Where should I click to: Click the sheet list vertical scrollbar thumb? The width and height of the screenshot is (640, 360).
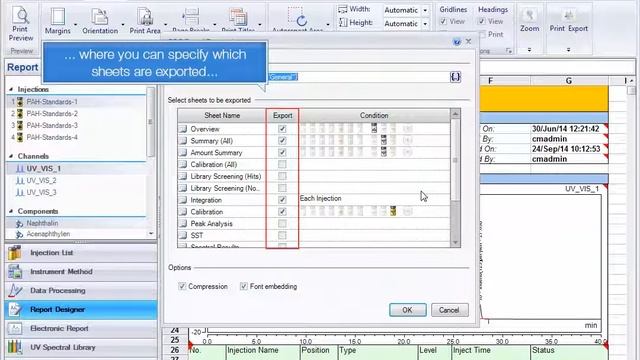[x=456, y=159]
